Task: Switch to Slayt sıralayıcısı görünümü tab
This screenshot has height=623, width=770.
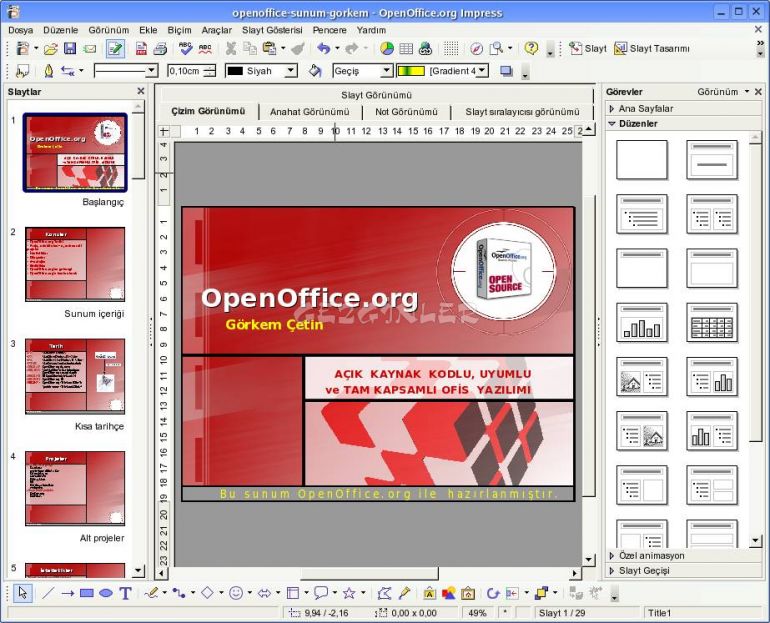Action: 522,112
